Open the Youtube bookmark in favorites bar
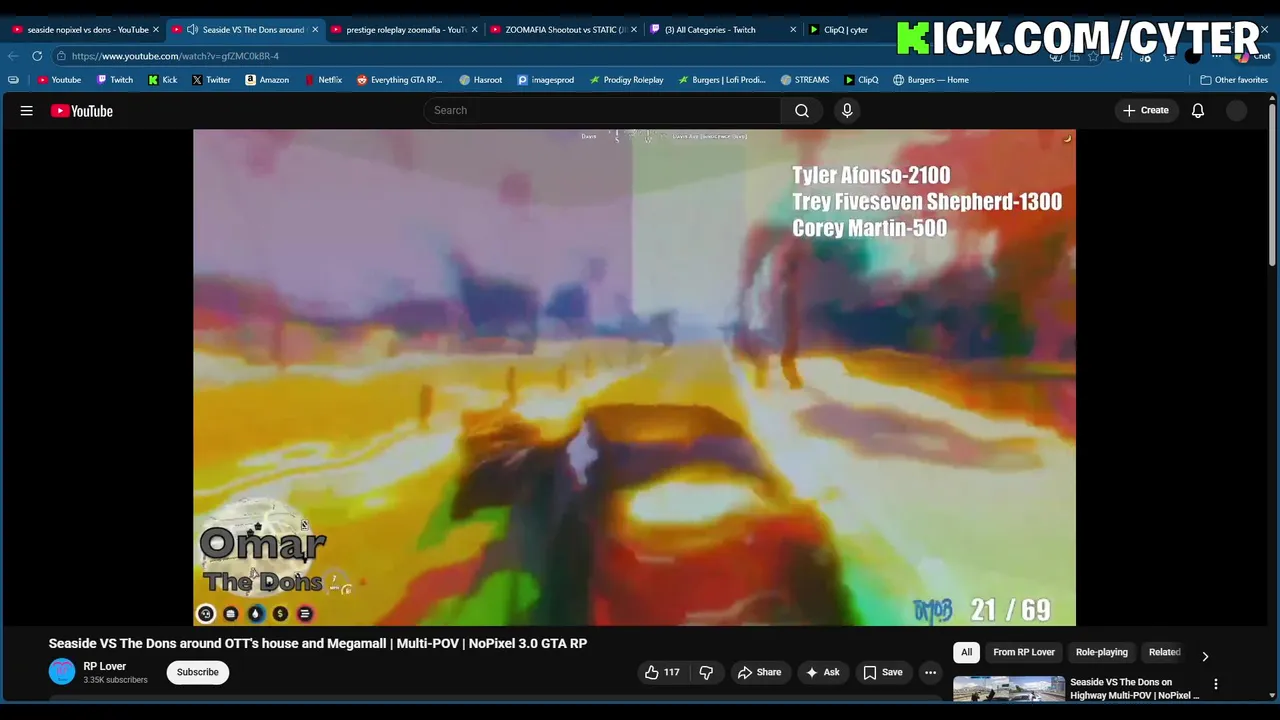The image size is (1280, 720). (59, 80)
